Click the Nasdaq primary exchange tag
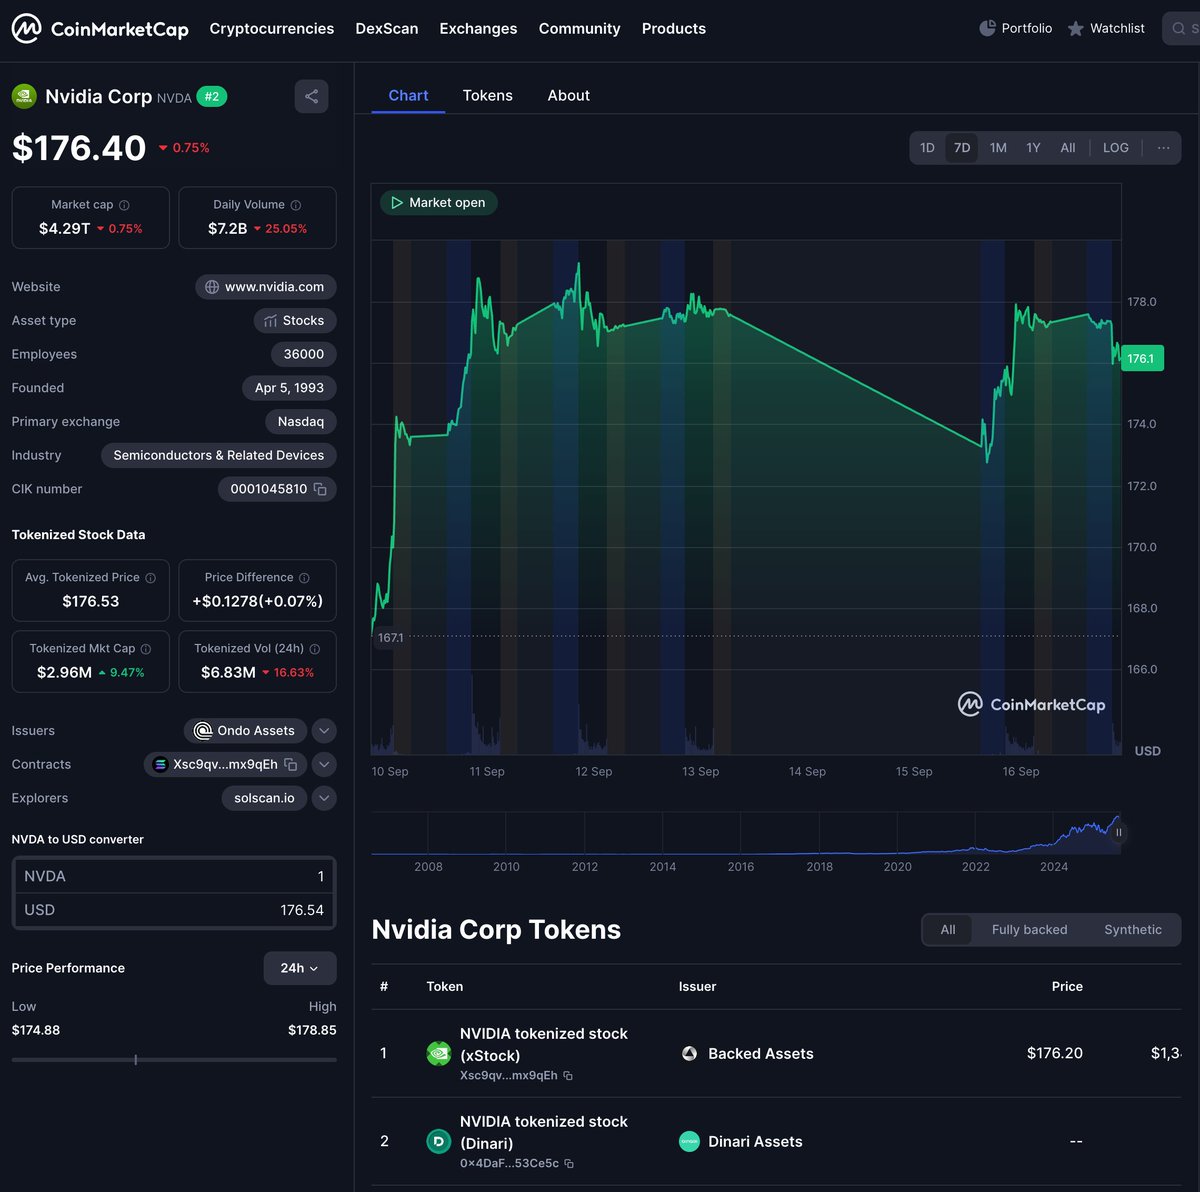Image resolution: width=1200 pixels, height=1192 pixels. (301, 422)
